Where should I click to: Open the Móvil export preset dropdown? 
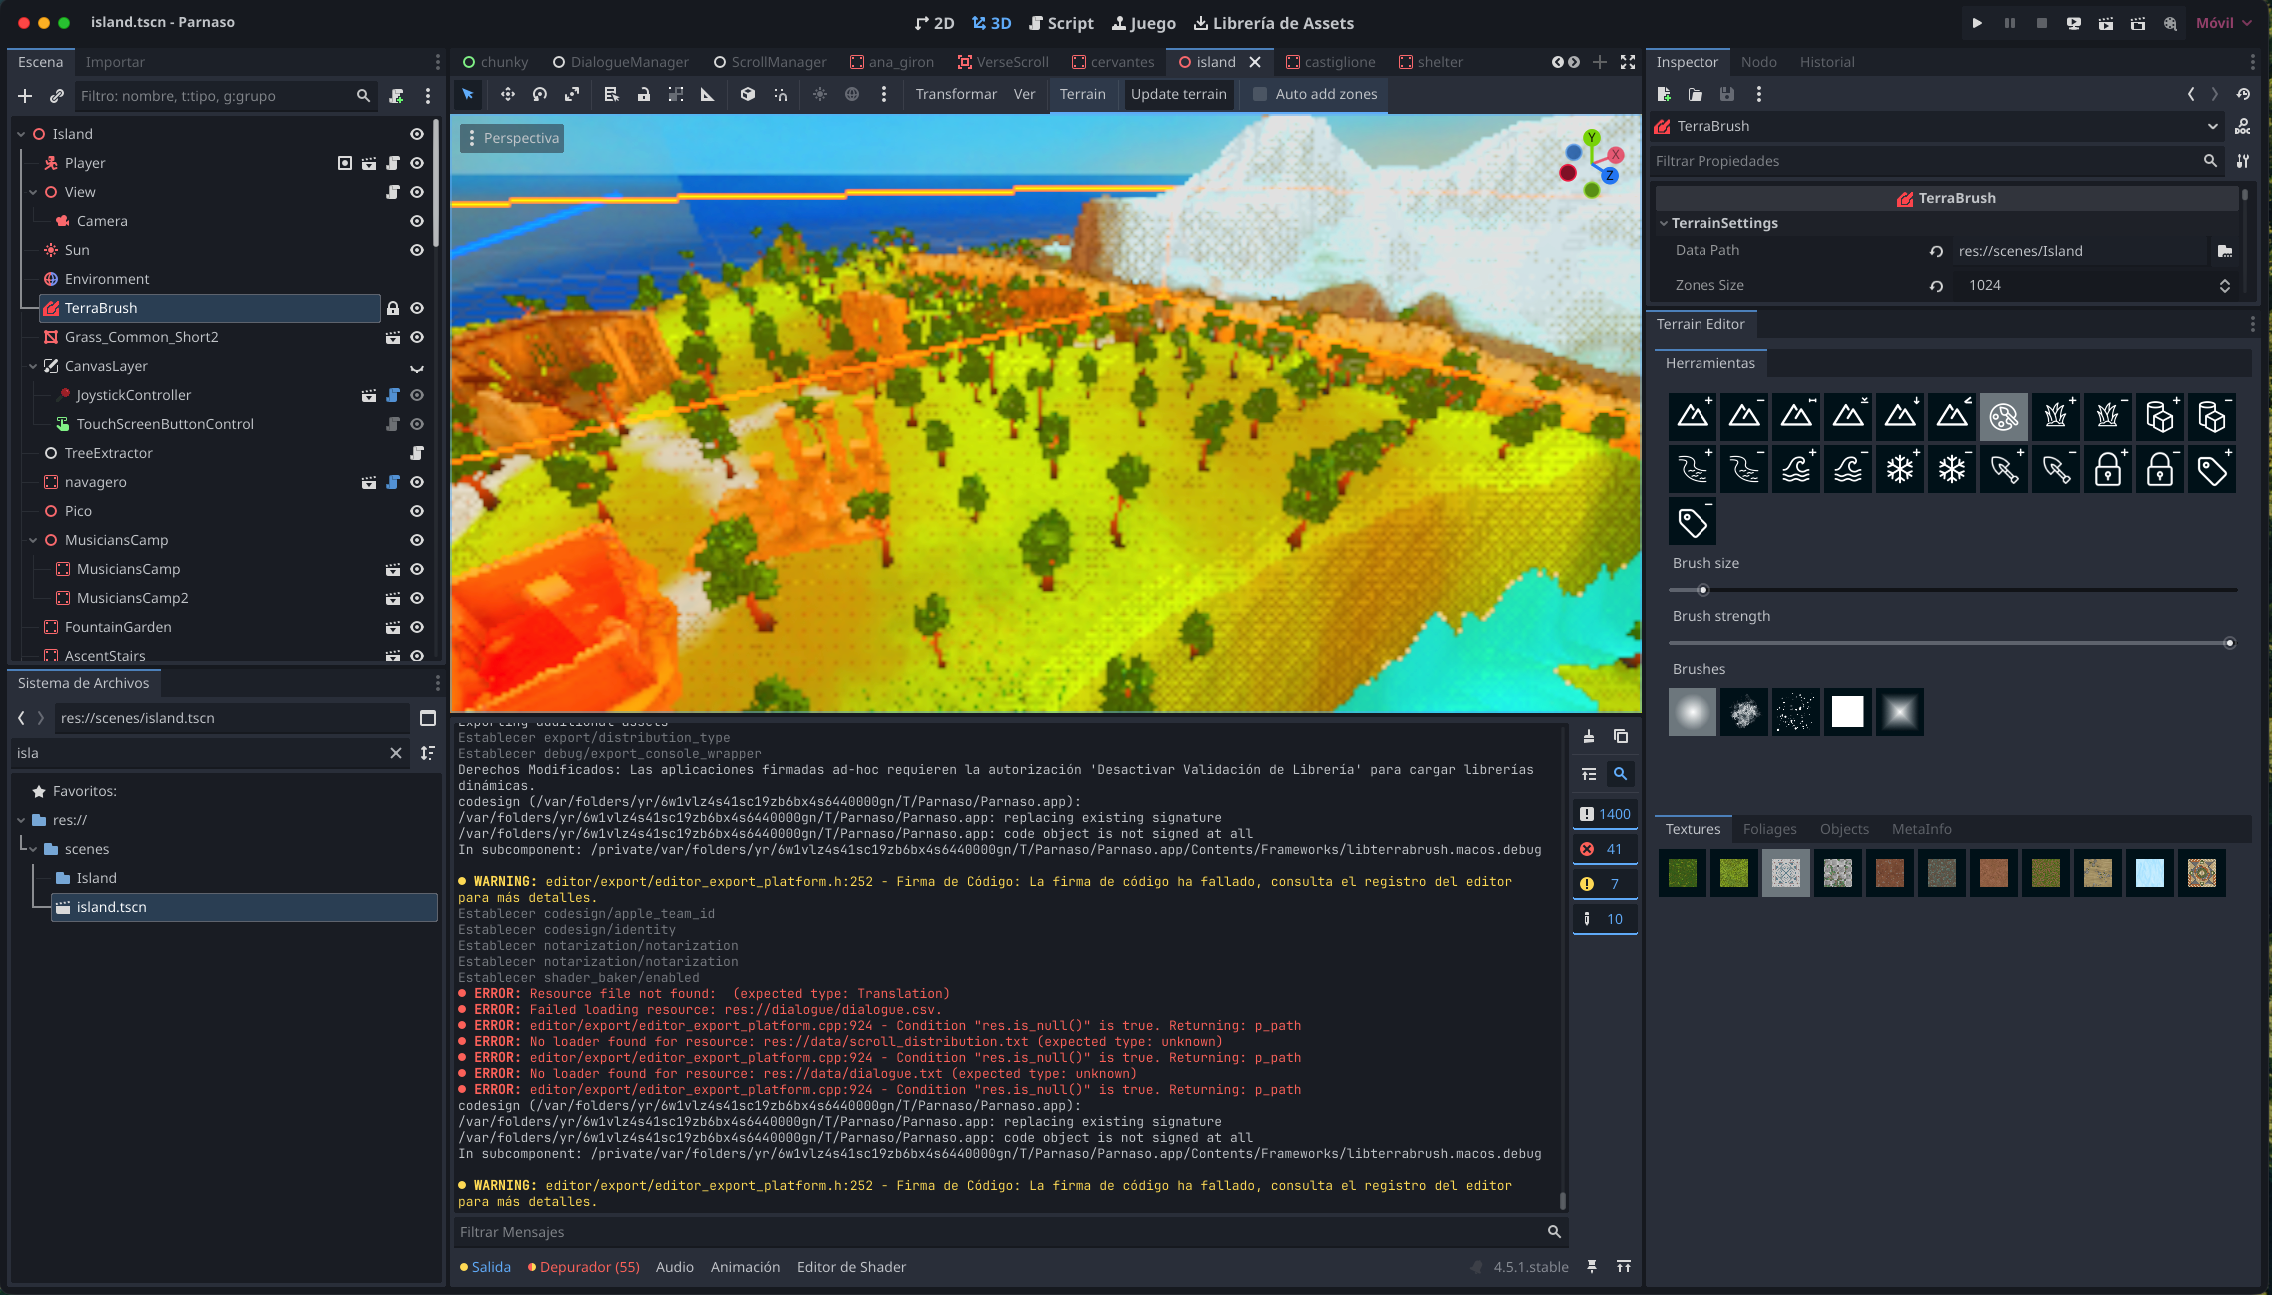coord(2223,22)
